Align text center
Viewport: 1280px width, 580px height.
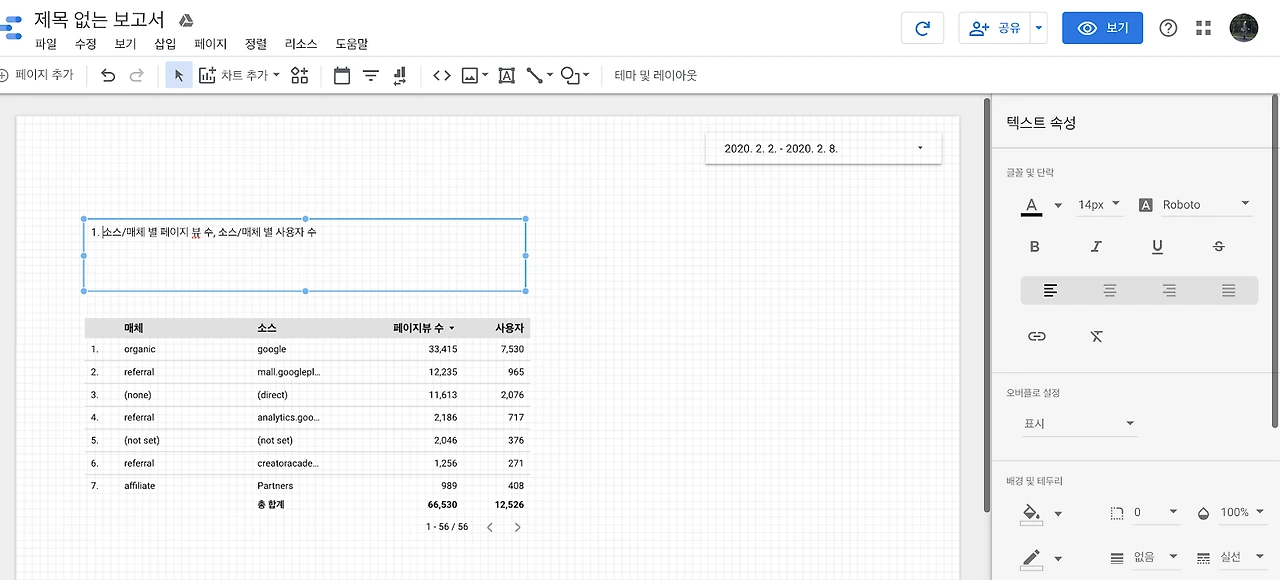[1109, 291]
